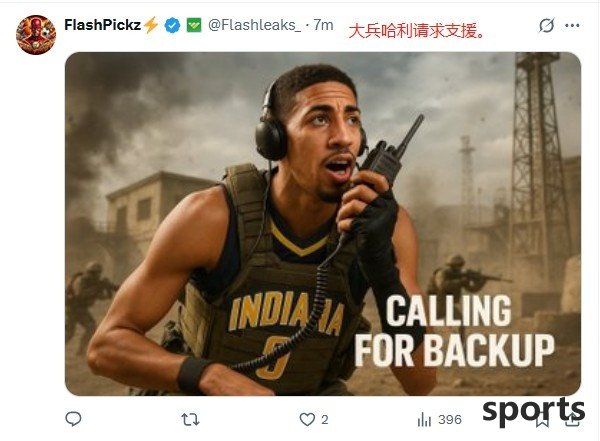Open the FlashPickz display name link
600x441 pixels.
(103, 25)
